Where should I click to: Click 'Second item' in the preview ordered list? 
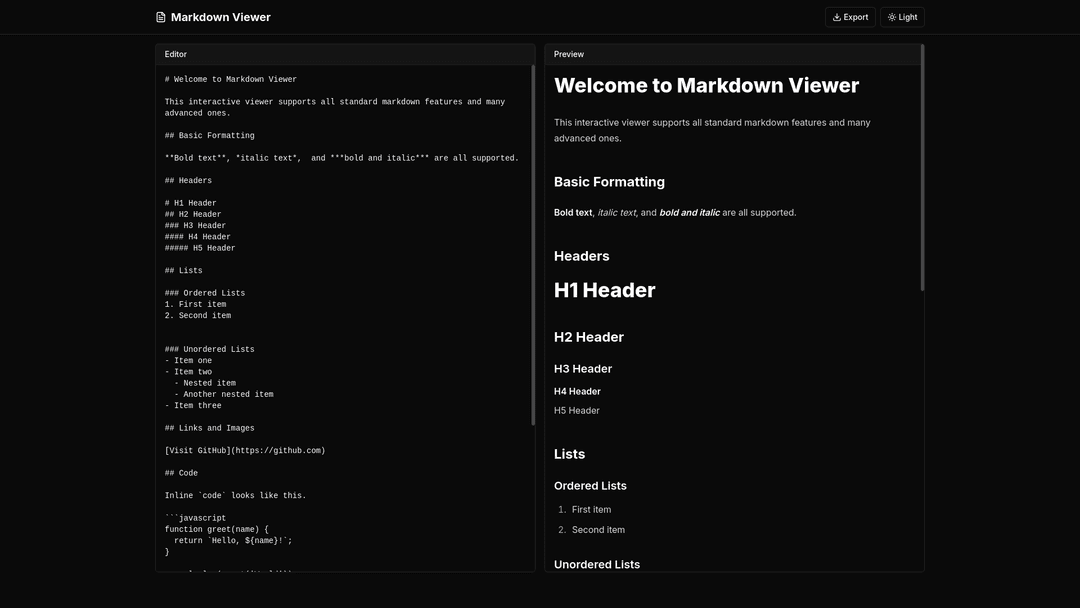[x=598, y=530]
